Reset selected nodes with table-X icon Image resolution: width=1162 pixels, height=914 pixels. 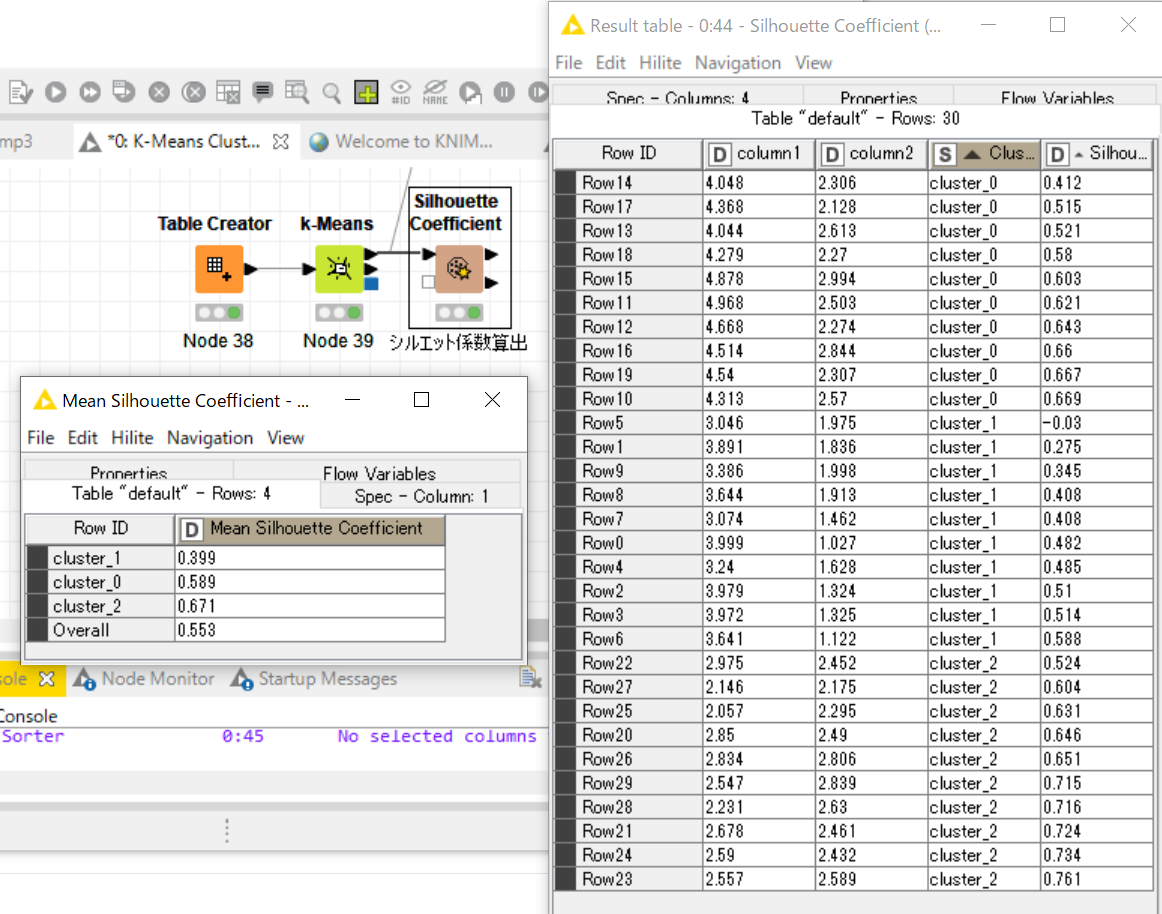228,92
